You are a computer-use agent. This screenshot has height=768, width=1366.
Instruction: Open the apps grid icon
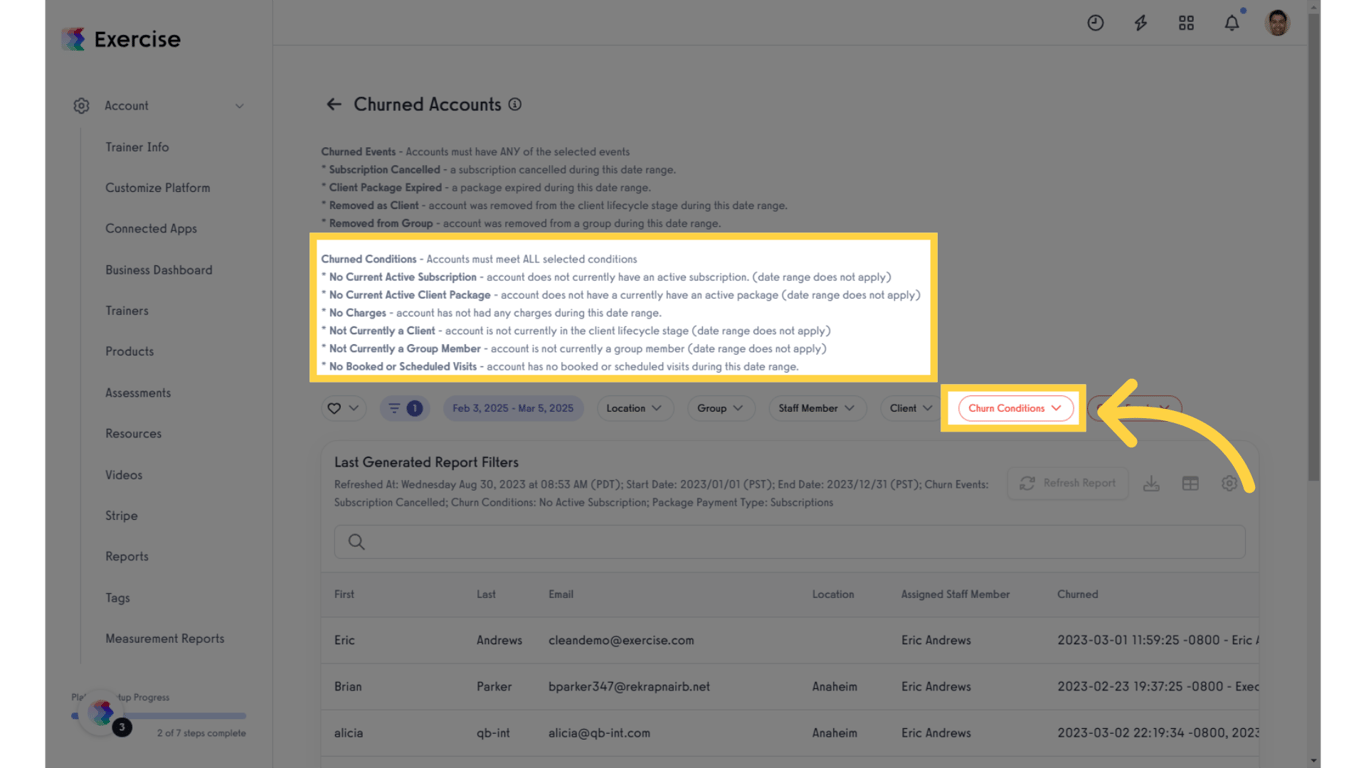(1186, 23)
